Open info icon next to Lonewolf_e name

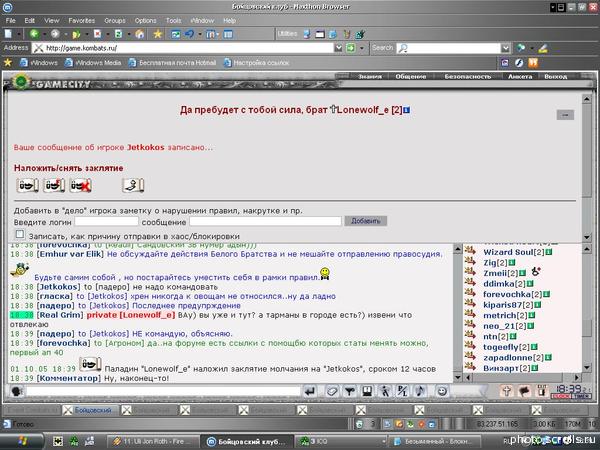pyautogui.click(x=407, y=110)
